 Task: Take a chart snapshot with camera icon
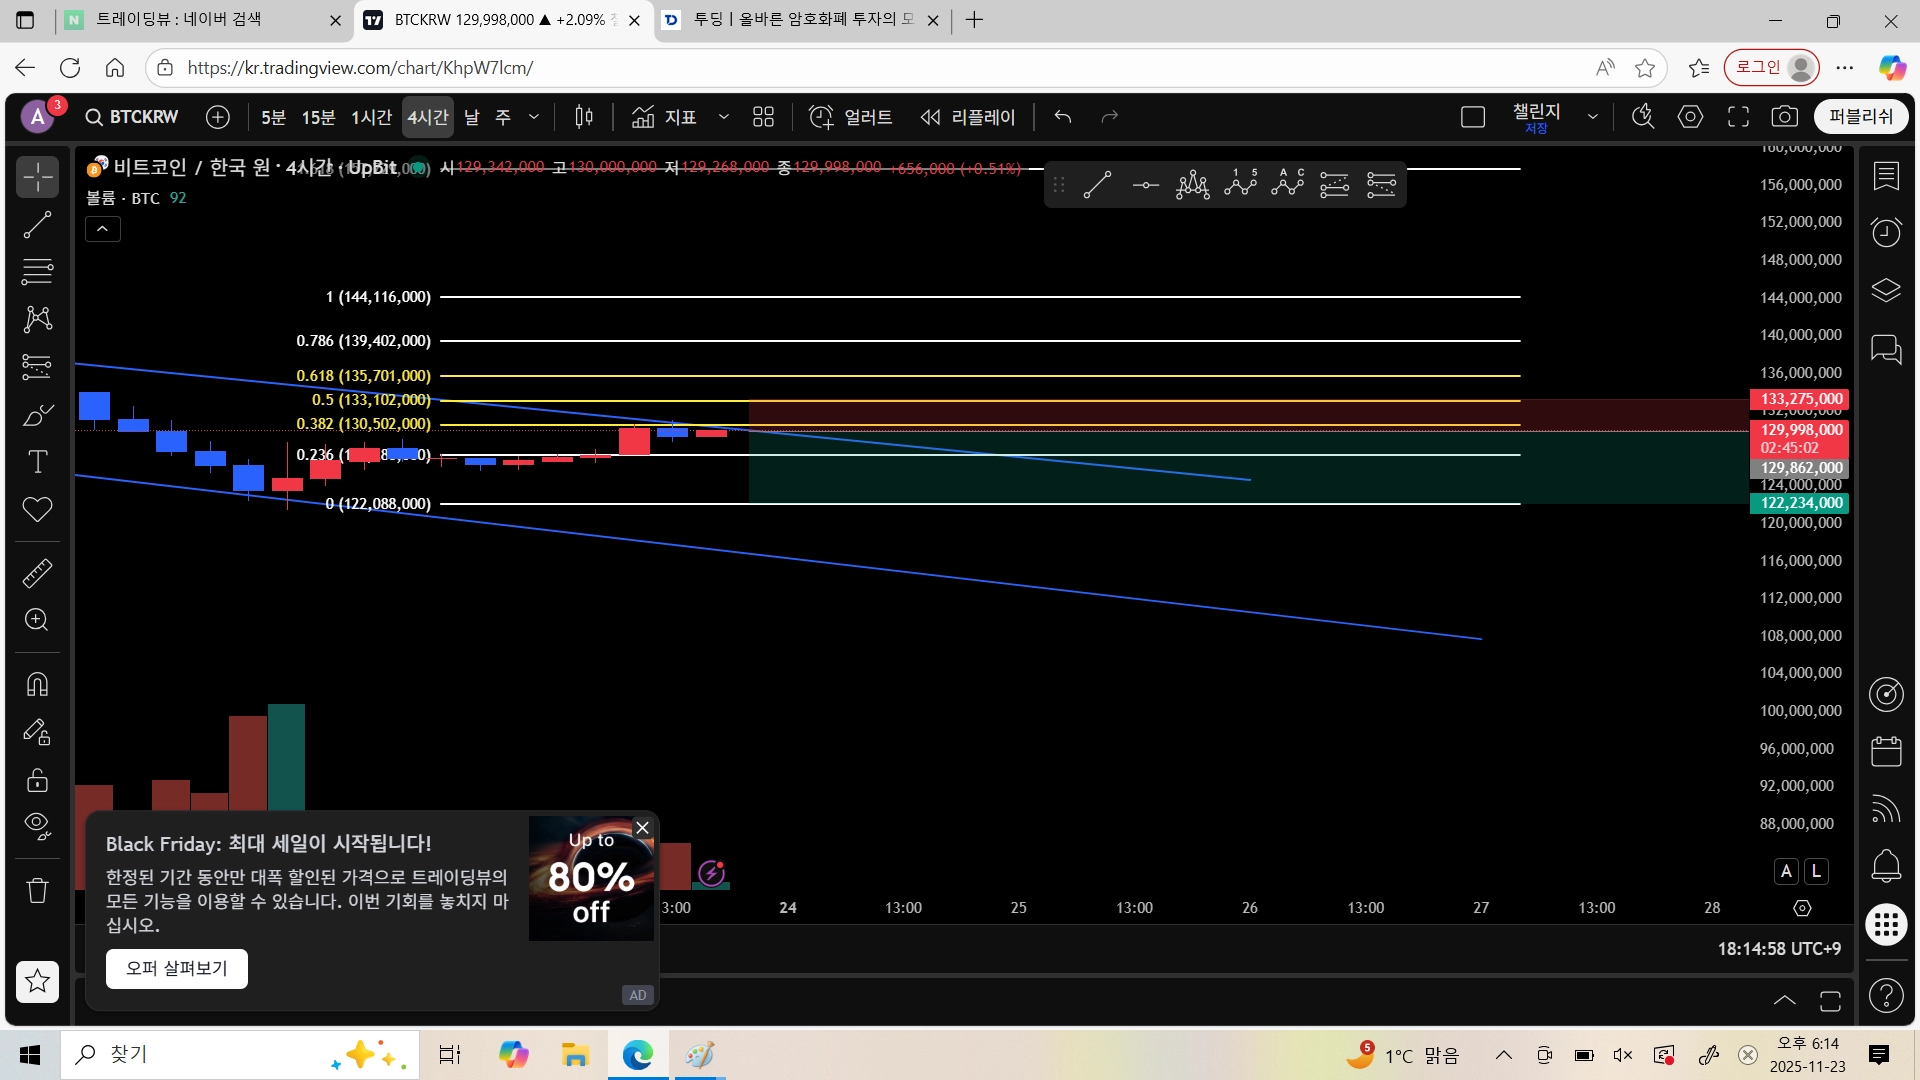coord(1784,117)
